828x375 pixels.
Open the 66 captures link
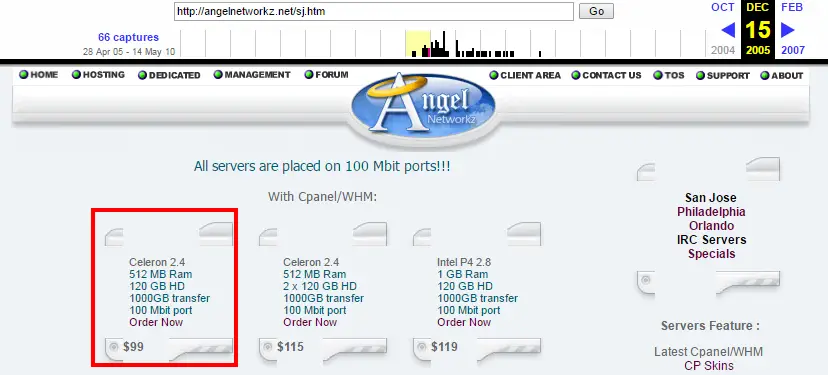(128, 38)
